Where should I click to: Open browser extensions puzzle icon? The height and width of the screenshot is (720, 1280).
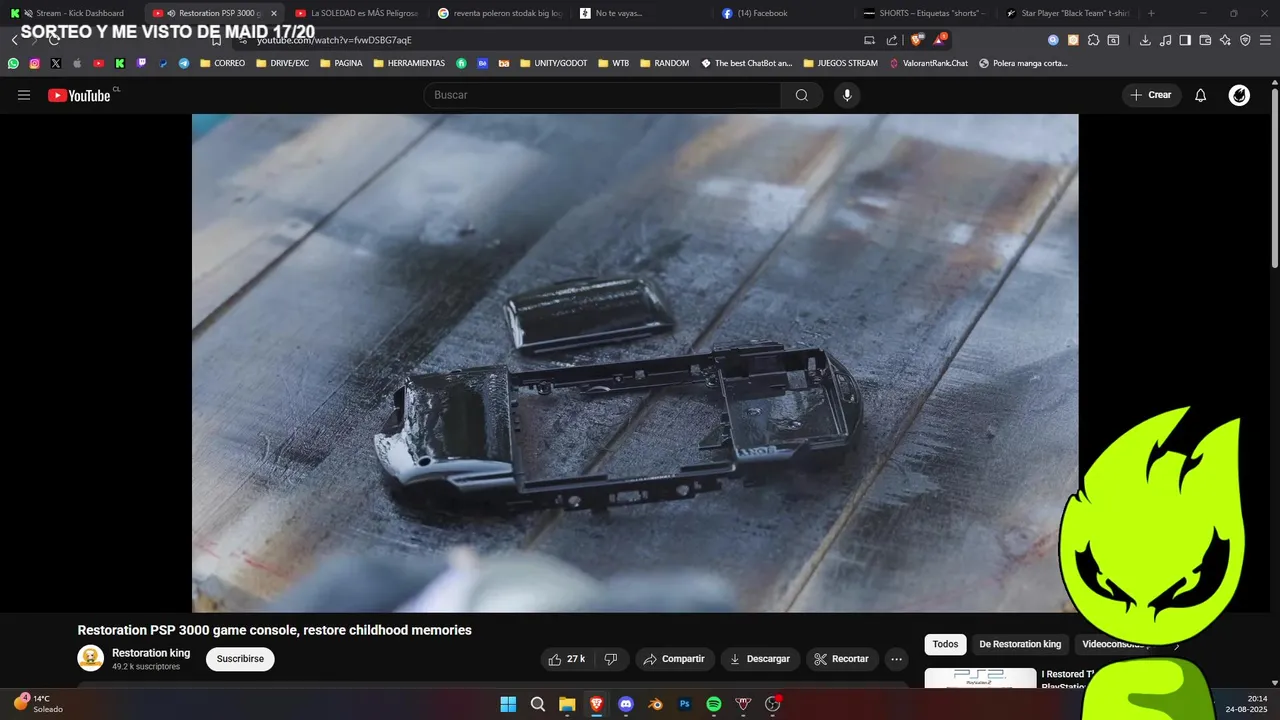pyautogui.click(x=1093, y=40)
